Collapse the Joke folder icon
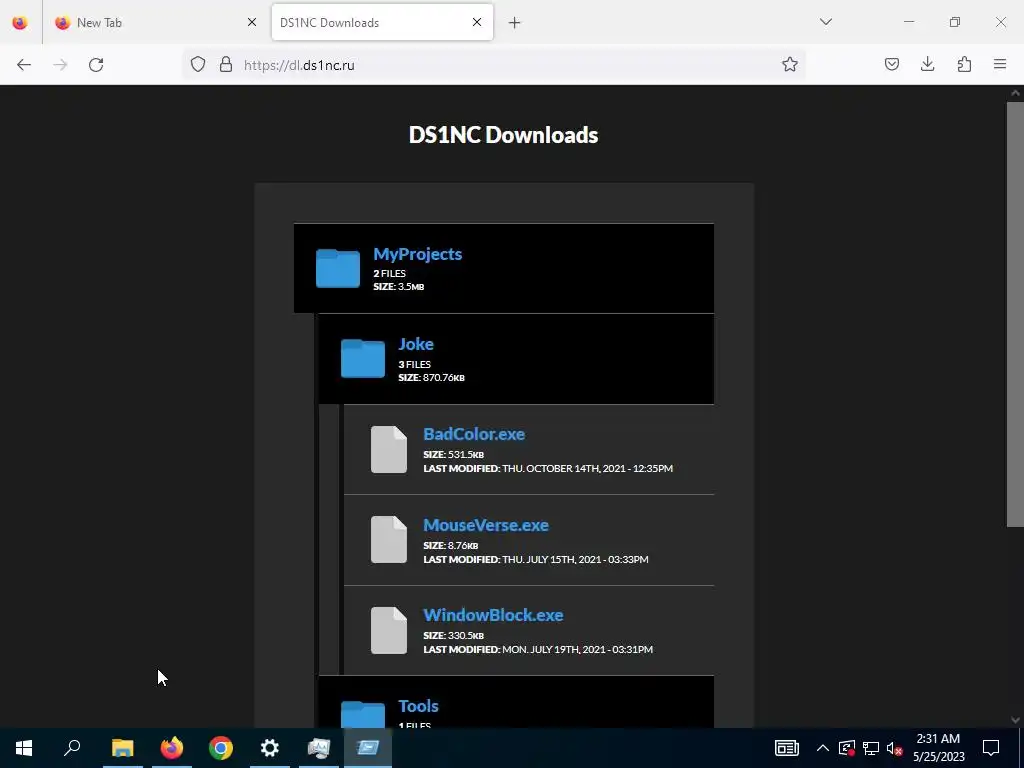The image size is (1024, 768). (x=362, y=358)
